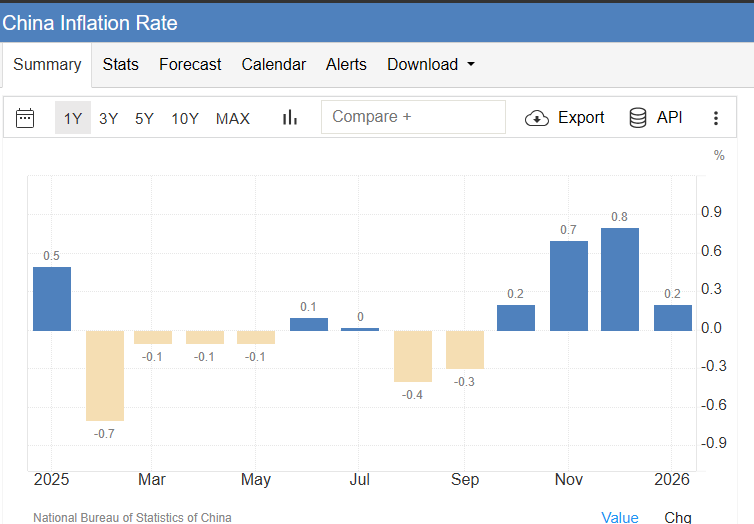Click the bar chart type icon

tap(290, 118)
